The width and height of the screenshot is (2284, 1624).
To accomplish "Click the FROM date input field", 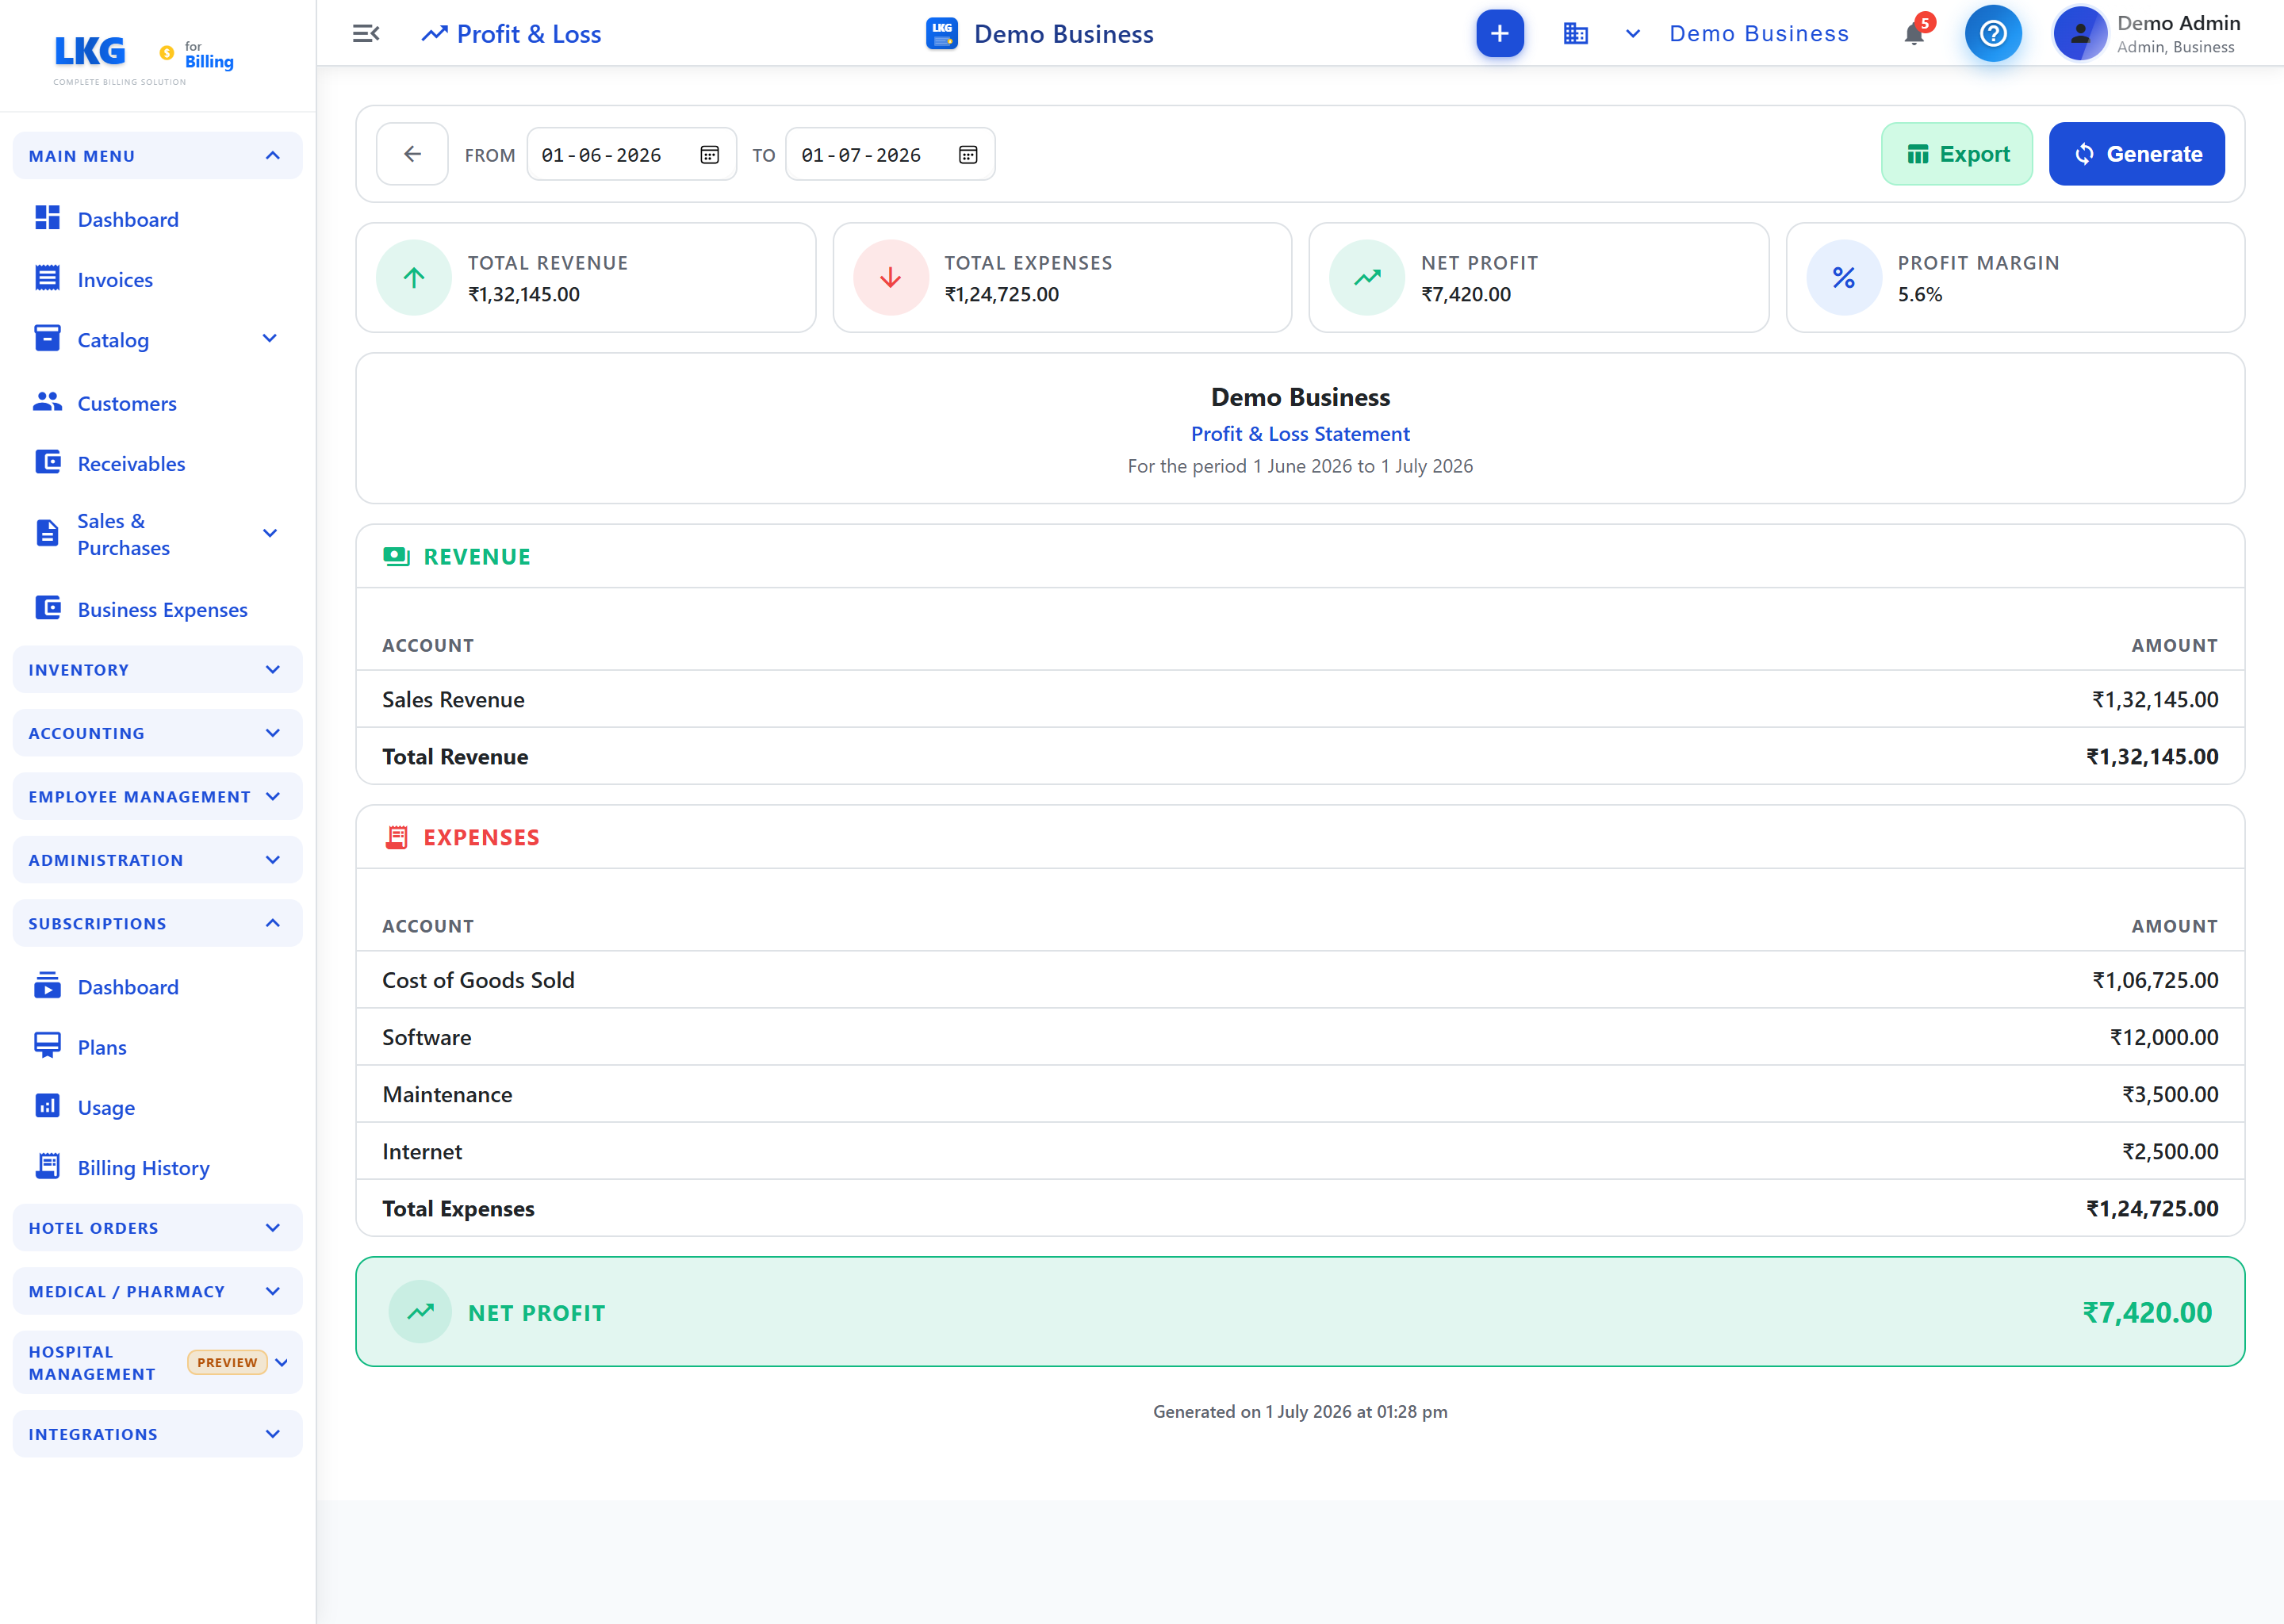I will point(632,155).
